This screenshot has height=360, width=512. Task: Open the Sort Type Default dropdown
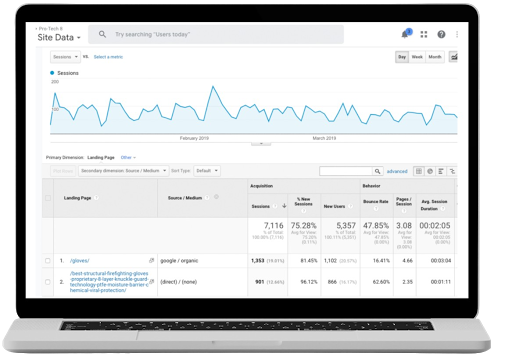207,171
